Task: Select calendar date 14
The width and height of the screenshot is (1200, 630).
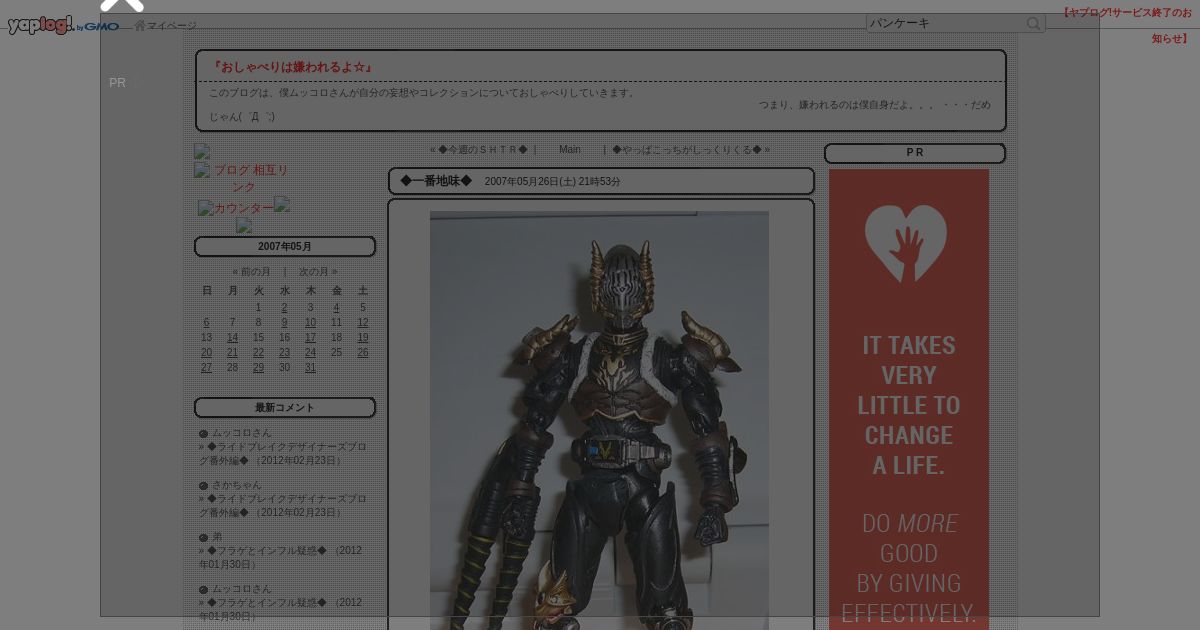Action: coord(232,338)
